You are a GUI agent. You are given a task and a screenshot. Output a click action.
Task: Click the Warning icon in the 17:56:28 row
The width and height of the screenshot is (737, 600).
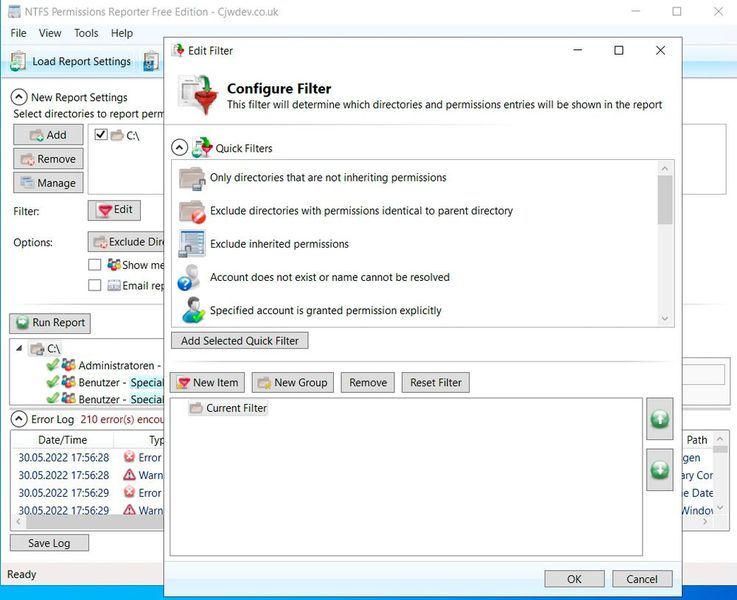(129, 475)
